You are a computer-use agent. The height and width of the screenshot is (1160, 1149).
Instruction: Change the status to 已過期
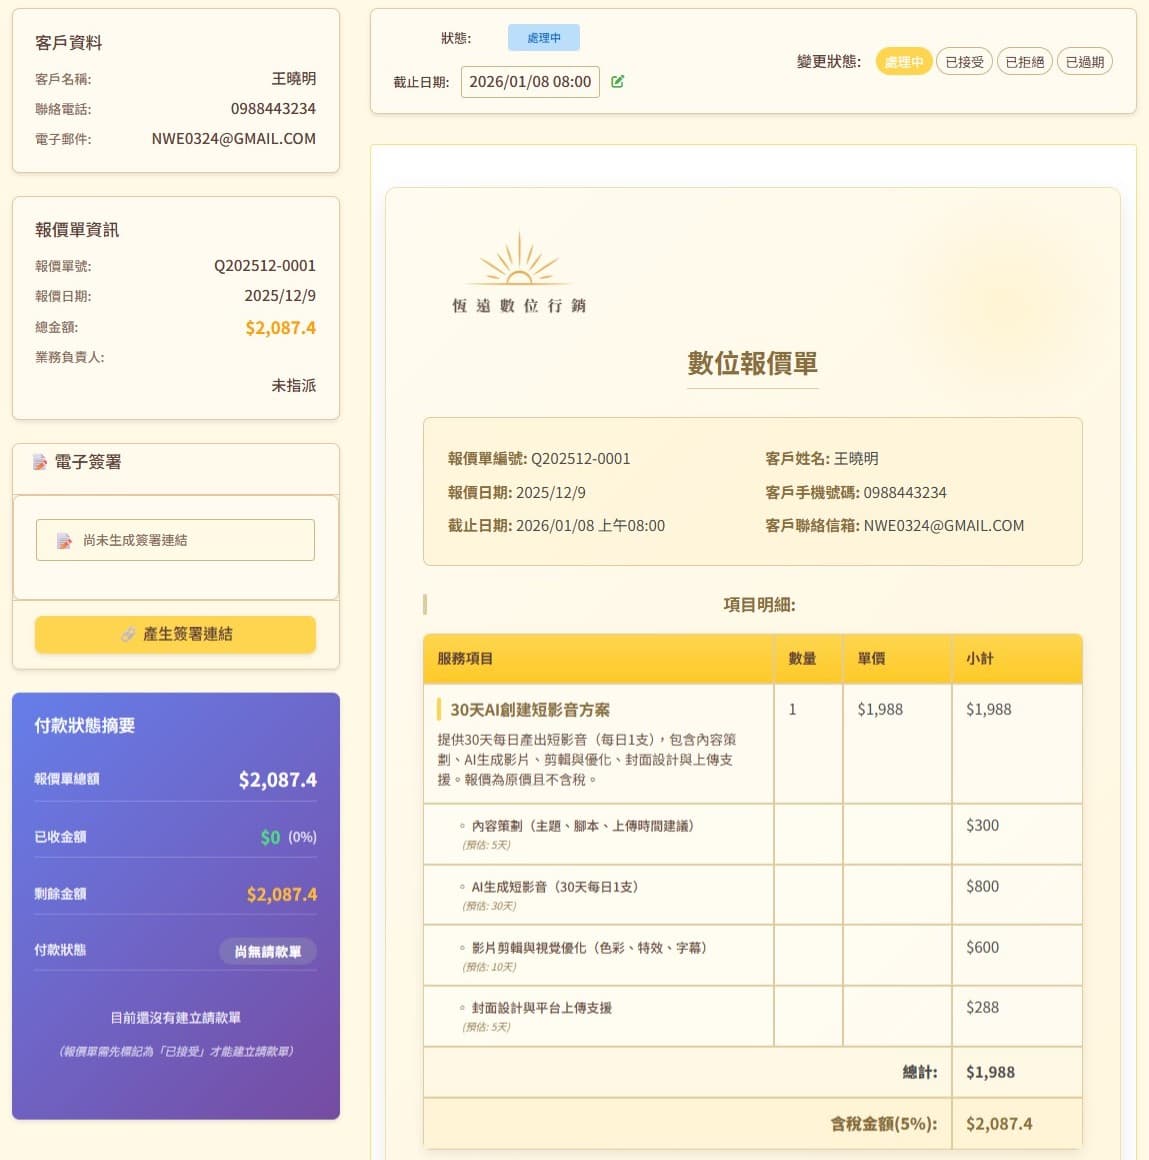(1084, 62)
